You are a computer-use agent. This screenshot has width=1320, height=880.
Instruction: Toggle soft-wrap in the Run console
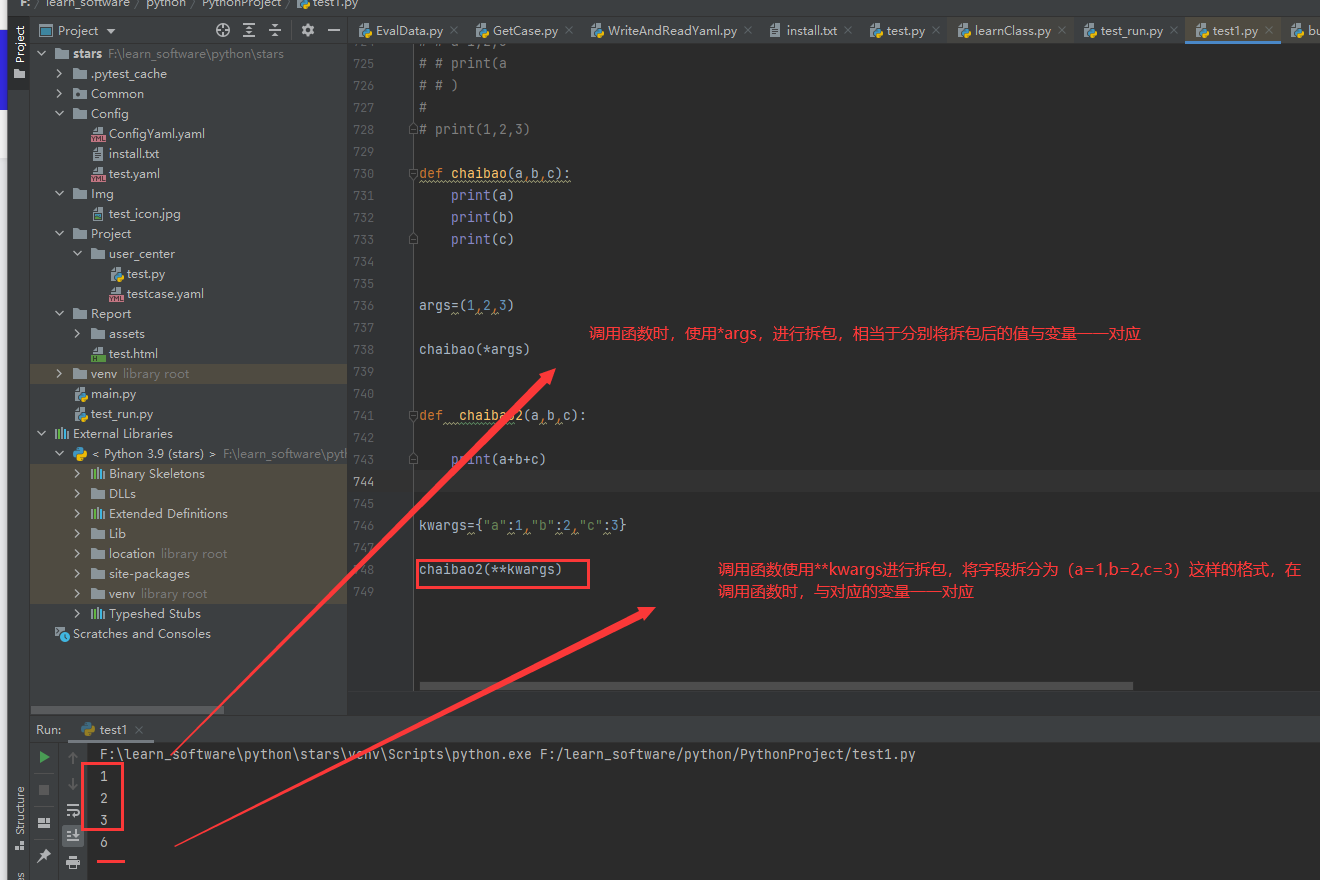pos(73,810)
